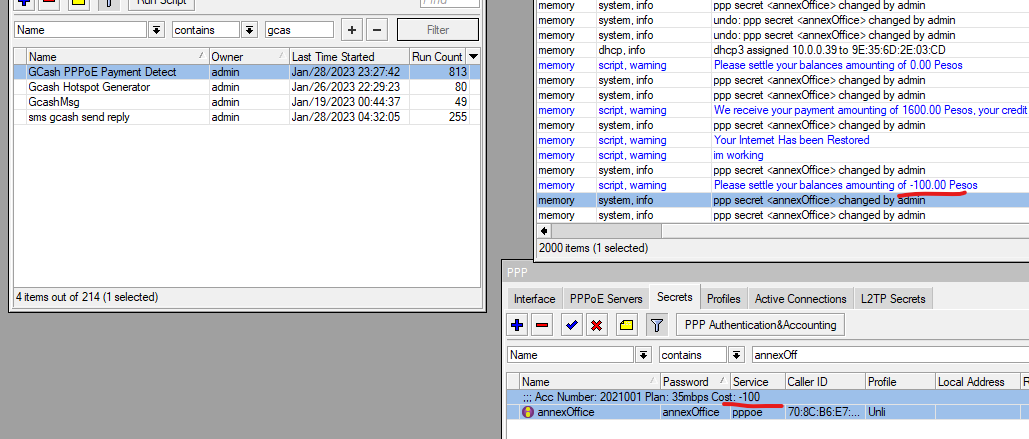Add a new PPP secret with plus icon
Viewport: 1029px width, 439px height.
[517, 325]
